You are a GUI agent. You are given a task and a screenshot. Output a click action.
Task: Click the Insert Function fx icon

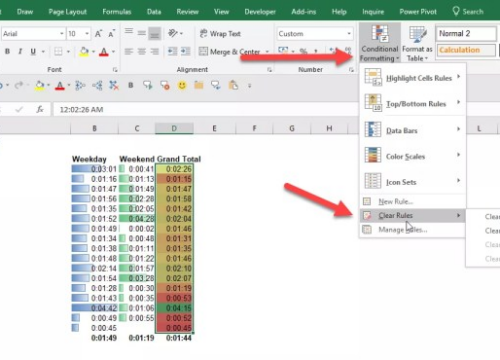pos(40,109)
